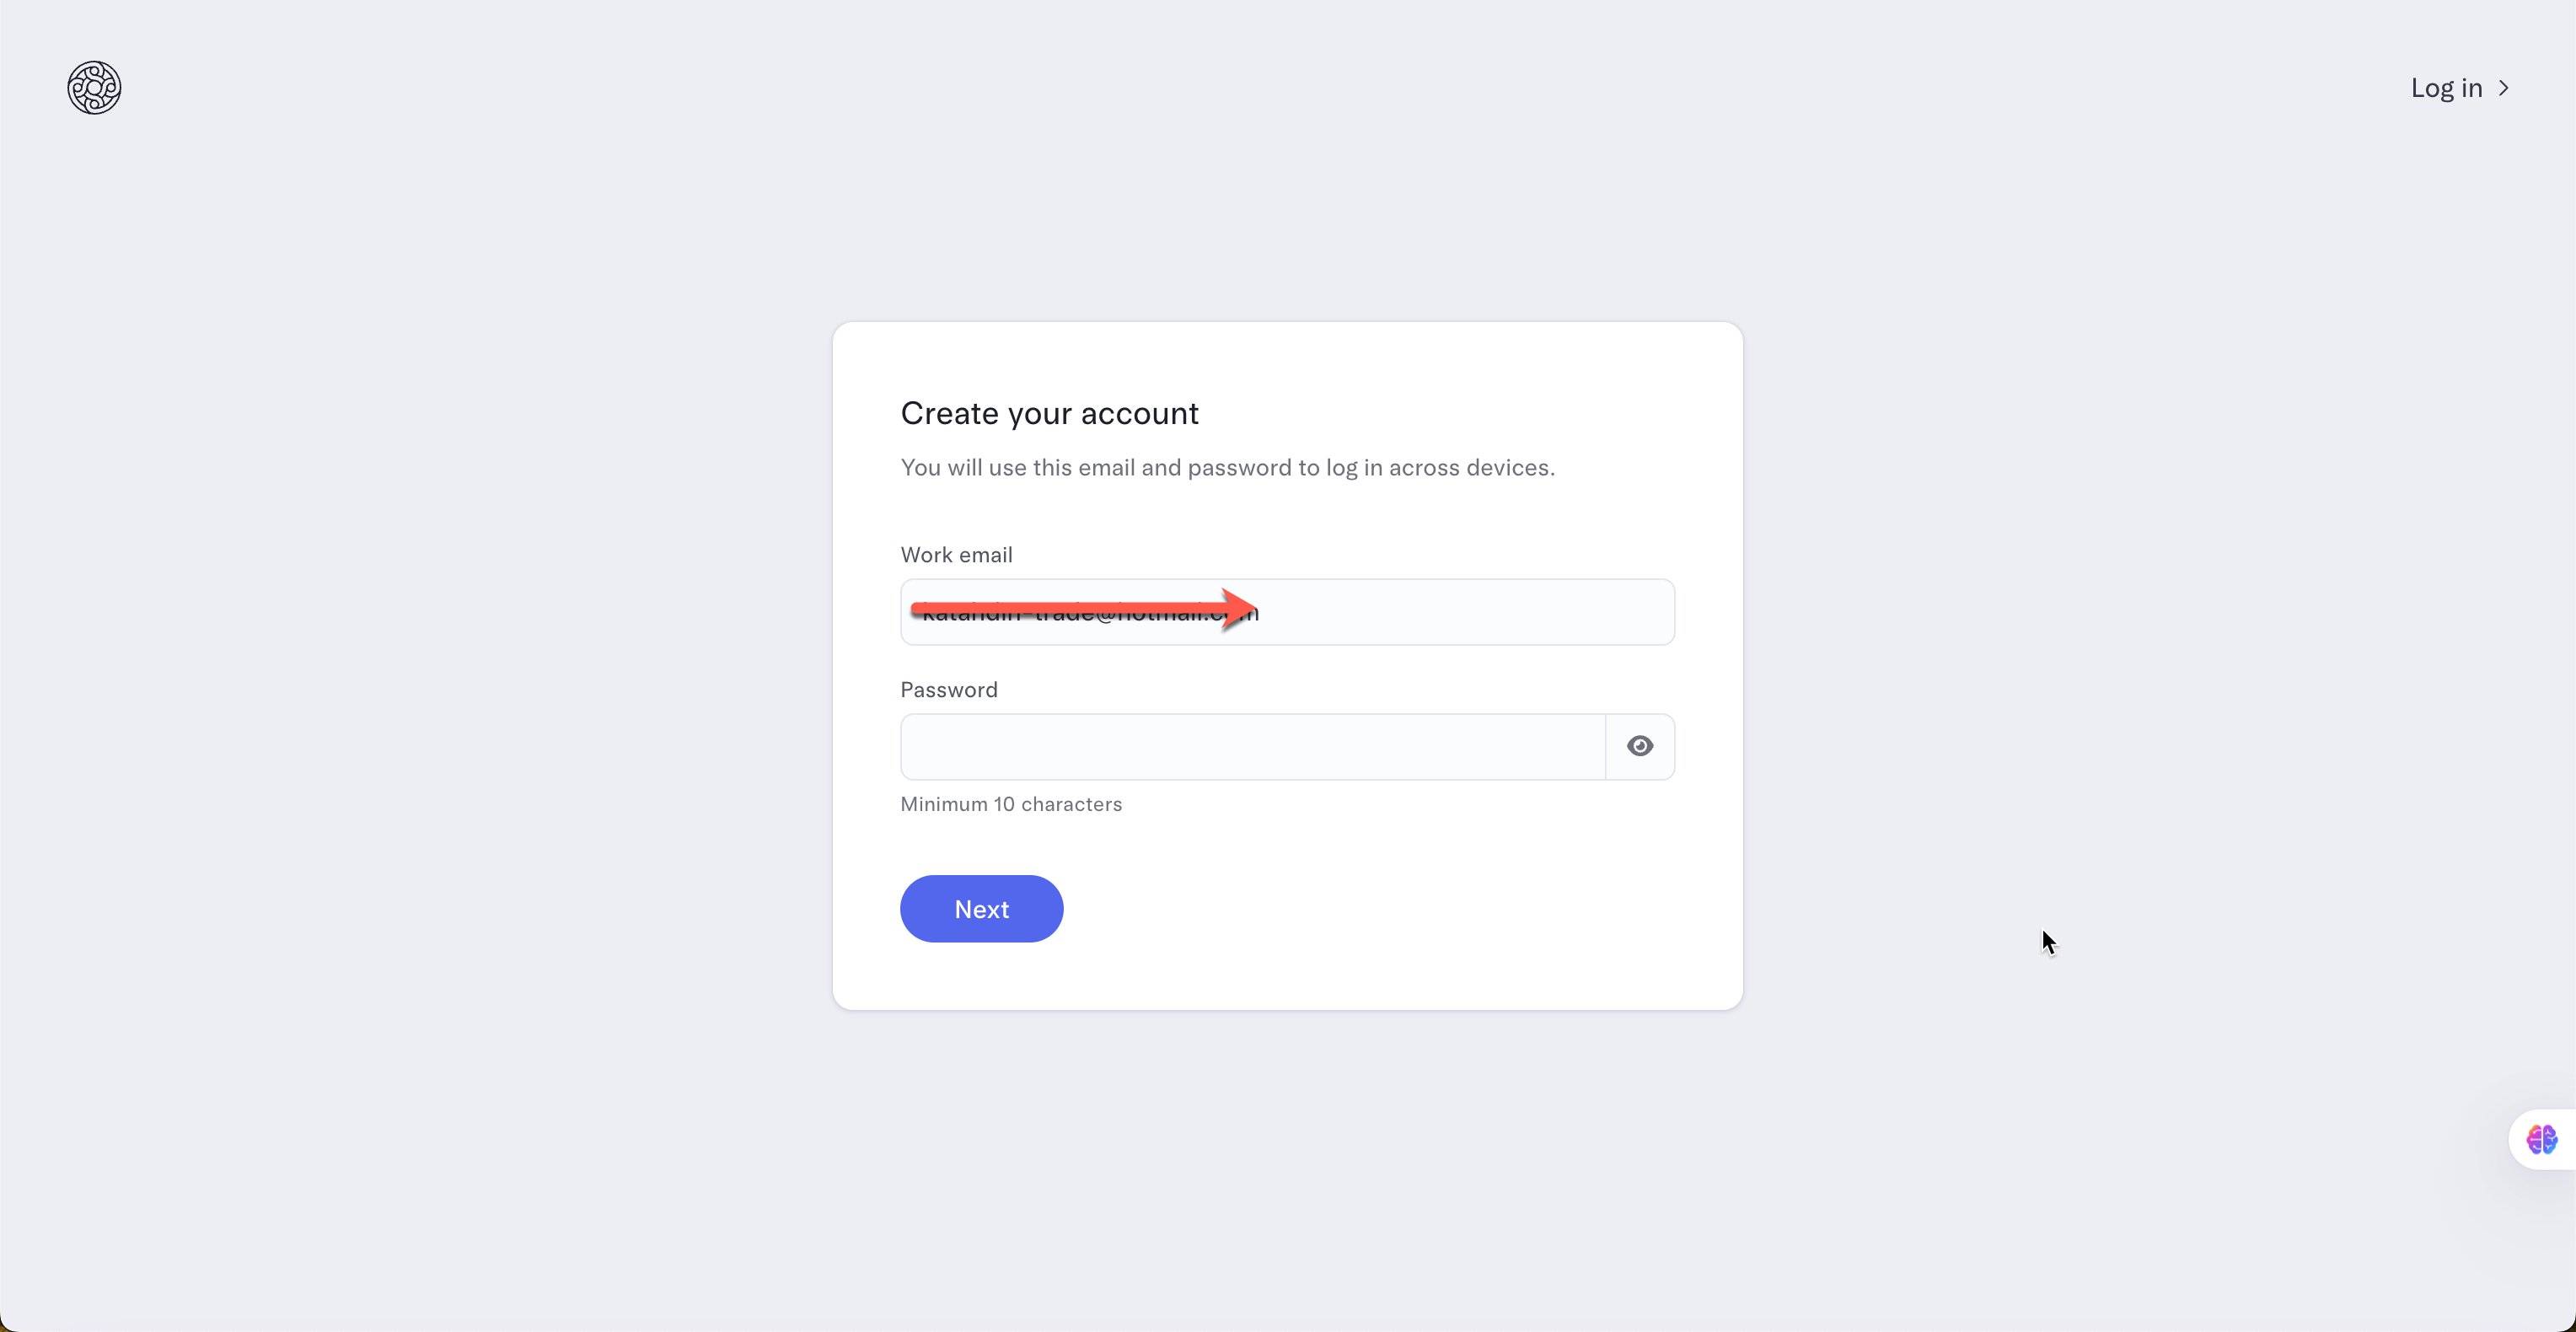
Task: Click the eye icon beside the password field
Action: pos(1639,746)
